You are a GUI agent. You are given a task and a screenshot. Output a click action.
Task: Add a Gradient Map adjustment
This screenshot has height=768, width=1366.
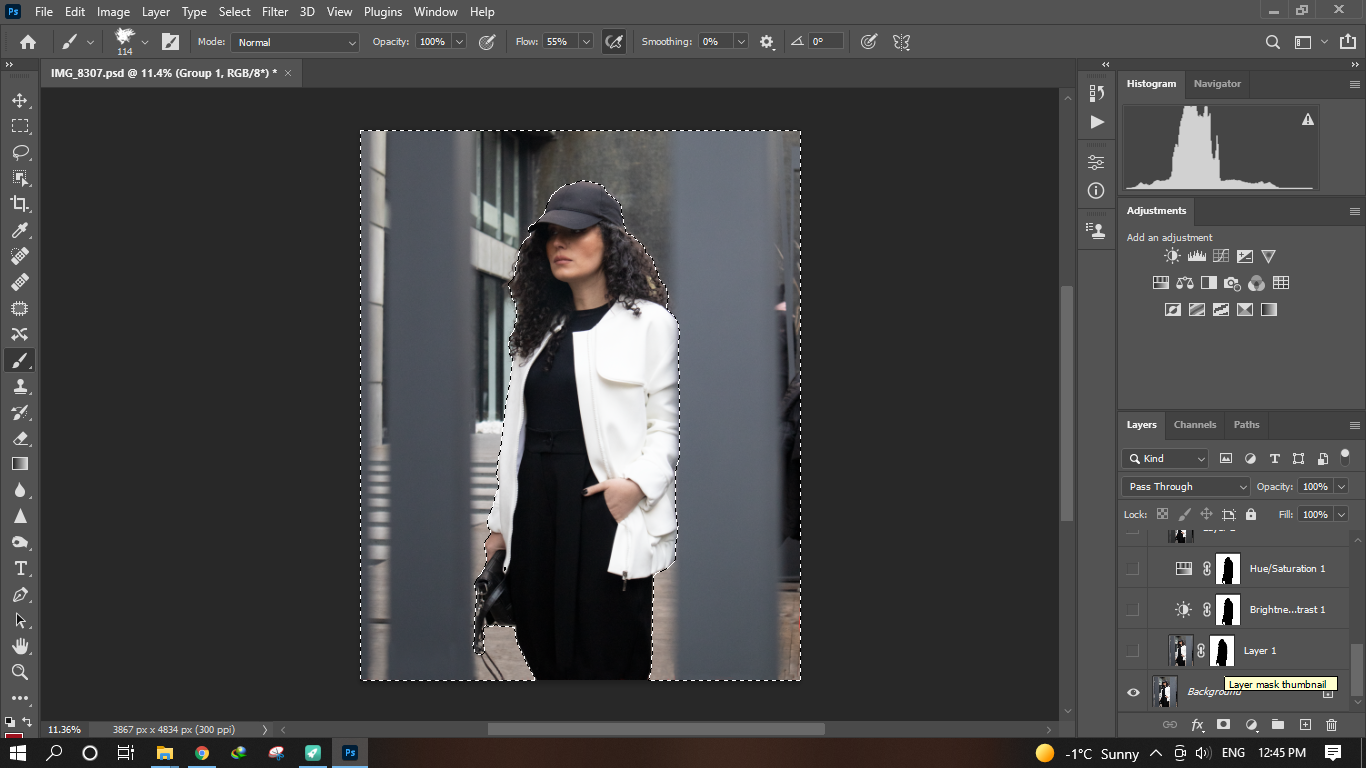tap(1269, 310)
